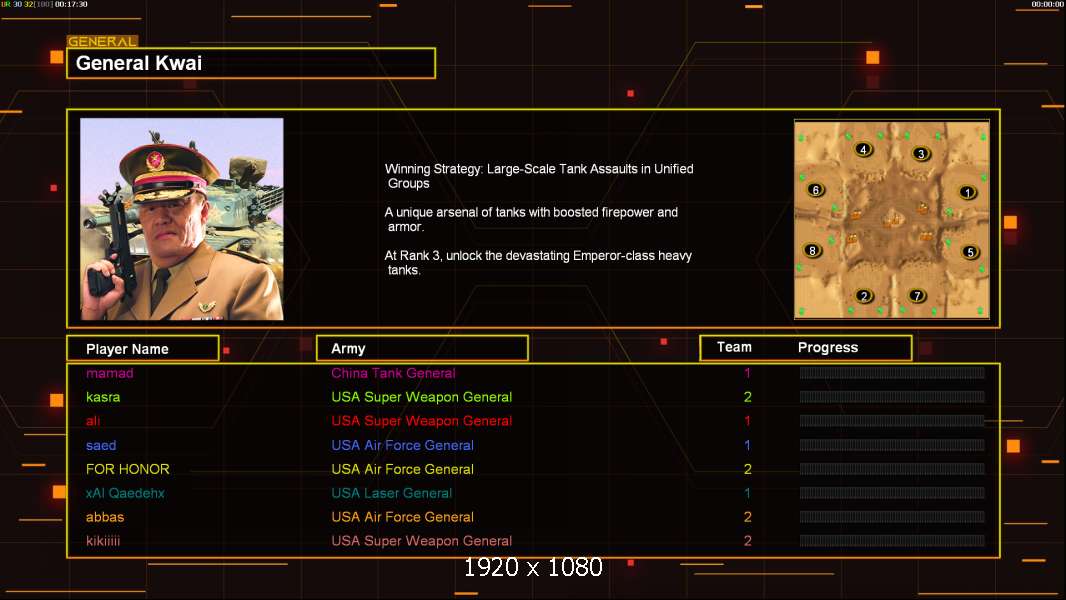Screen dimensions: 1066x600
Task: Click start position 3 on the minimap
Action: (x=921, y=154)
